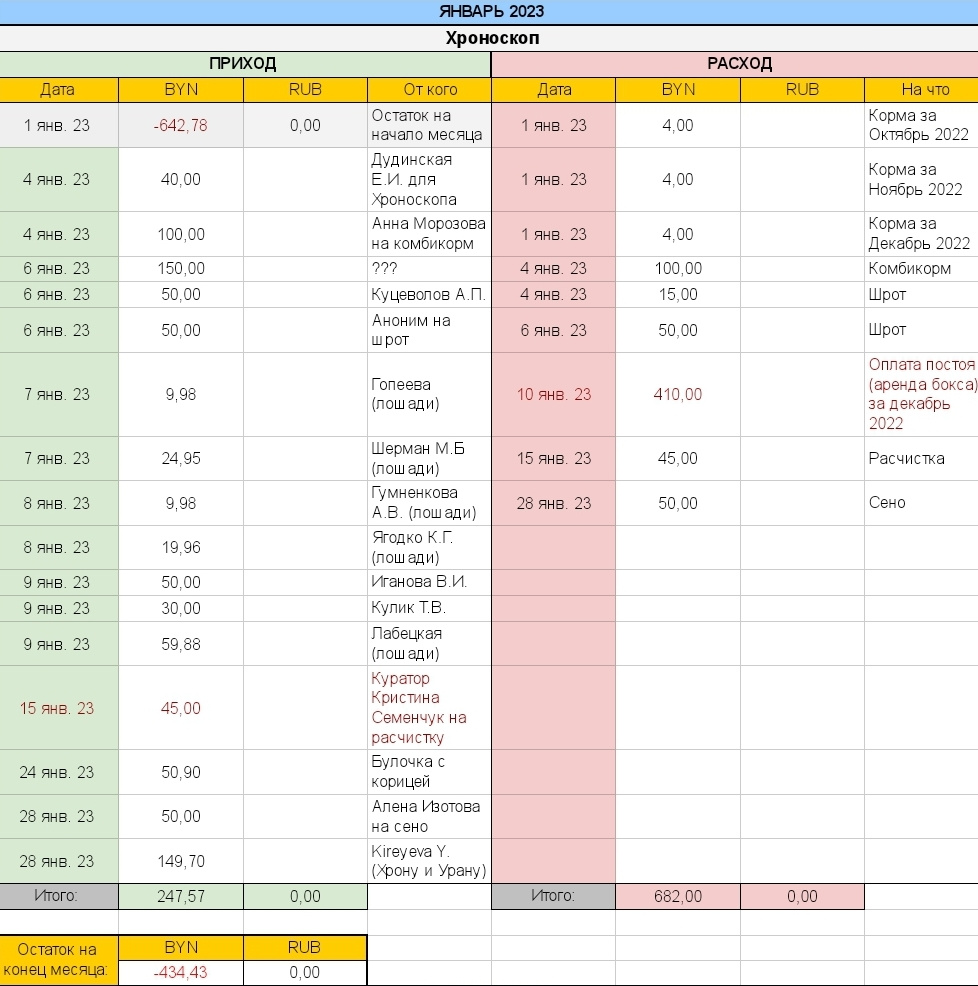Select the income total 247,57 cell
This screenshot has width=978, height=986.
click(181, 897)
